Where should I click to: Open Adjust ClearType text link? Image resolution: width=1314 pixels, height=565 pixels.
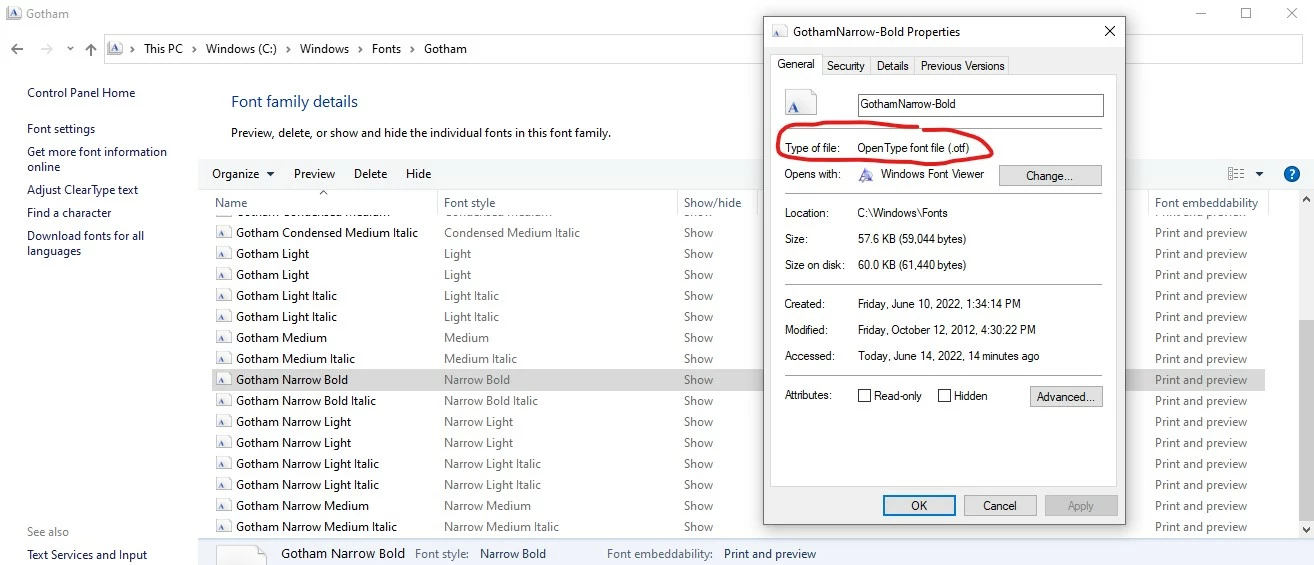point(83,190)
